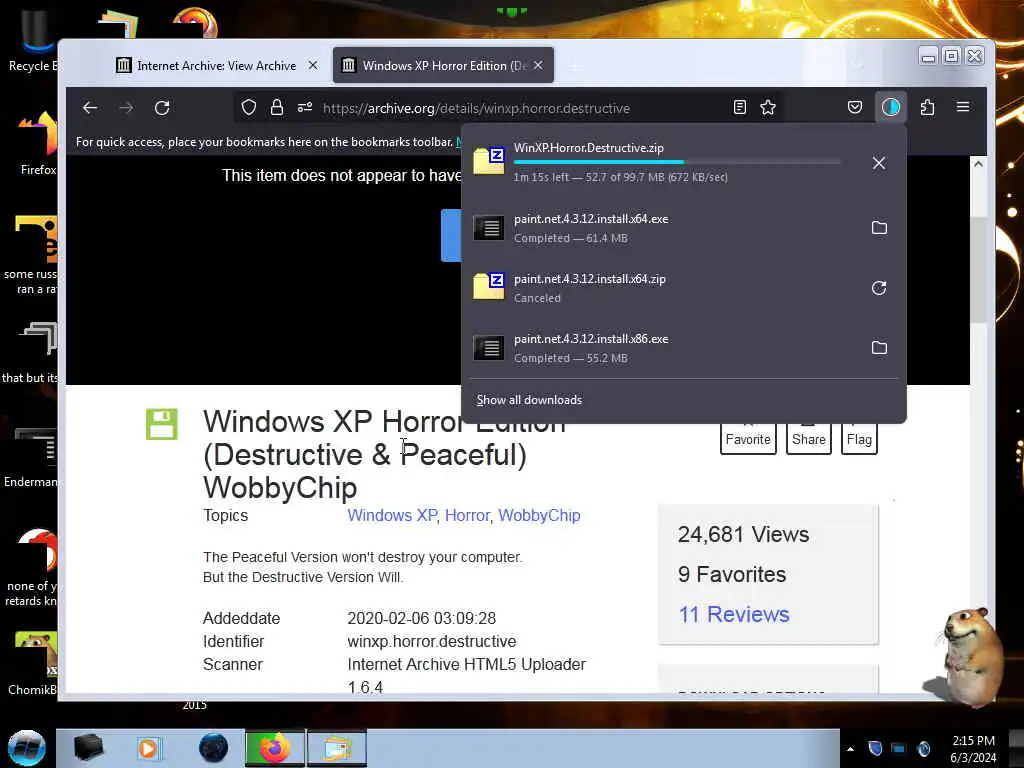The image size is (1024, 768).
Task: Click the padlock site security icon
Action: tap(277, 108)
